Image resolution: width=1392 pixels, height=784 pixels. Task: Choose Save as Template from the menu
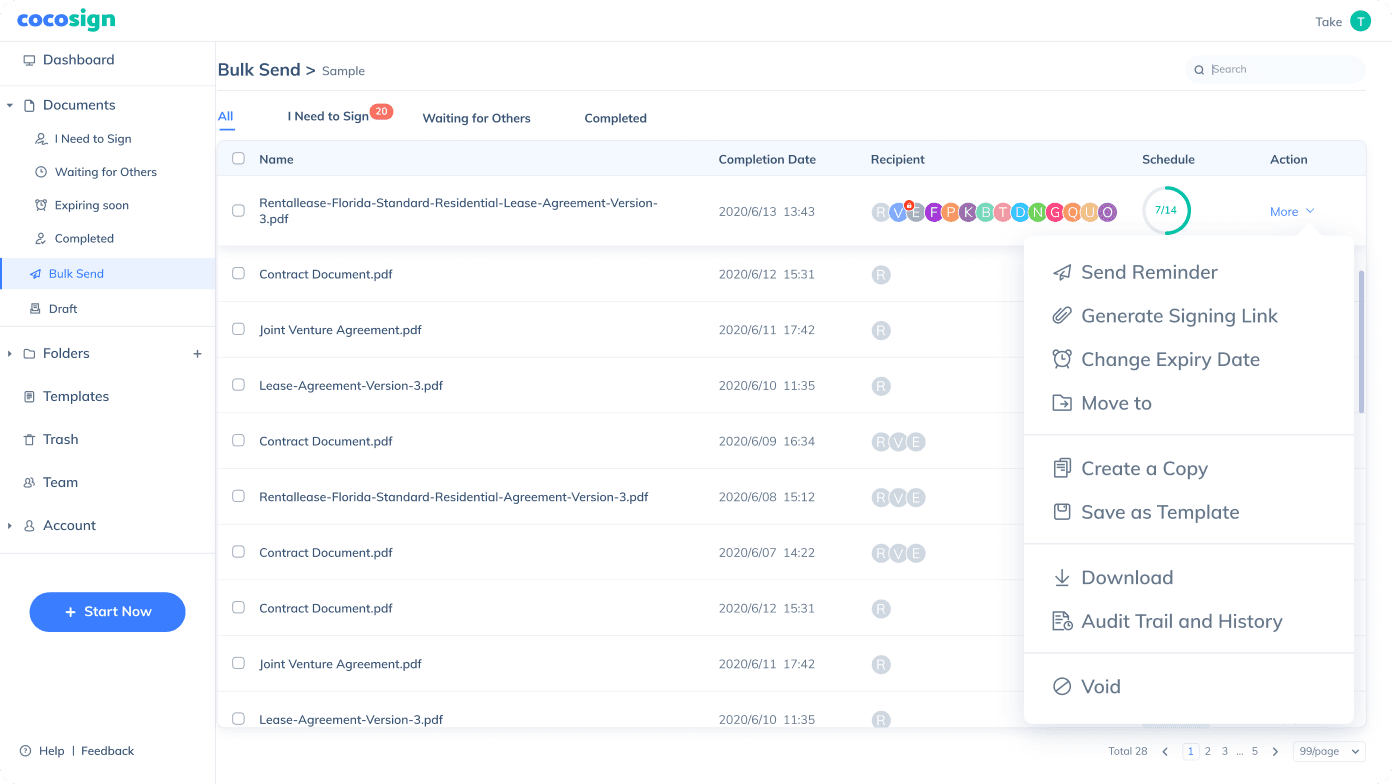pos(1160,512)
